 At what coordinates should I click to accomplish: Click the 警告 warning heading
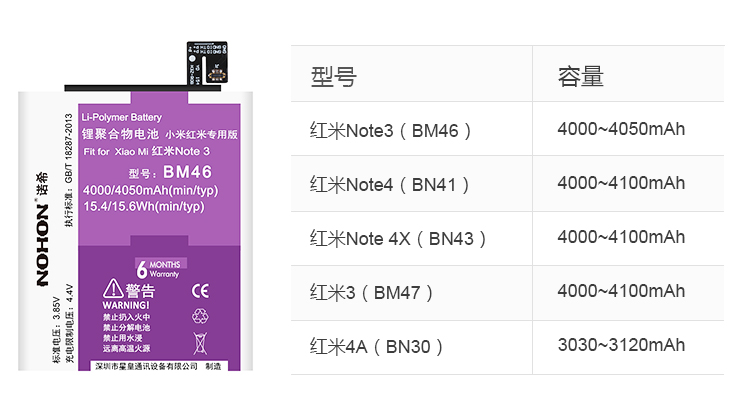141,291
